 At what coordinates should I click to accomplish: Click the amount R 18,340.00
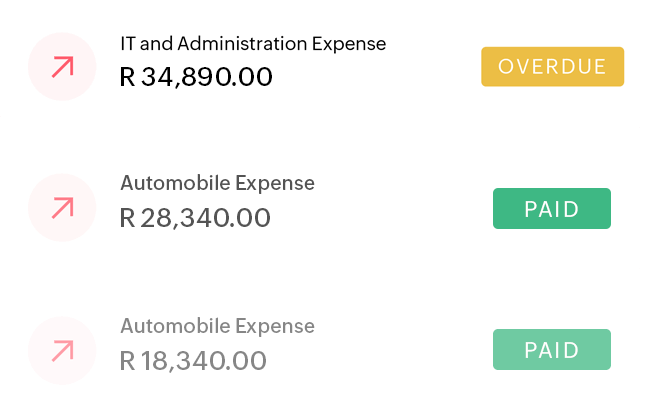coord(194,361)
